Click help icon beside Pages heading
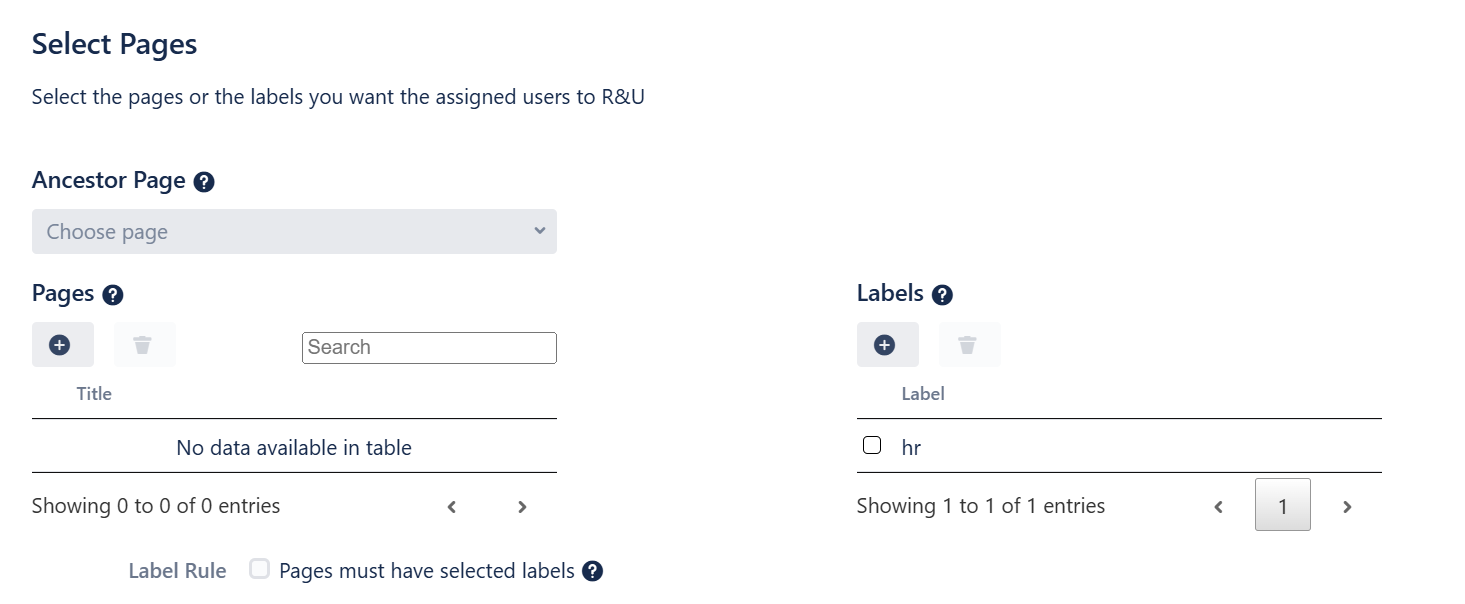The height and width of the screenshot is (604, 1465). pos(113,295)
